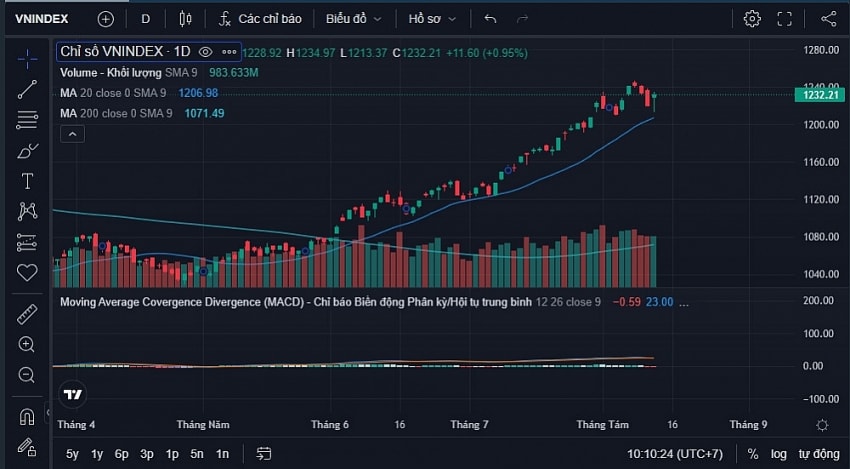850x469 pixels.
Task: Set time range to 1n
Action: click(222, 454)
